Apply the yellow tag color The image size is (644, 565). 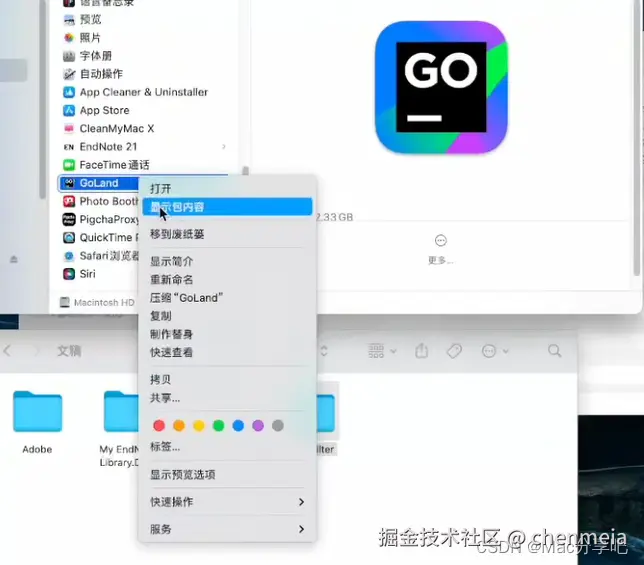pos(199,426)
